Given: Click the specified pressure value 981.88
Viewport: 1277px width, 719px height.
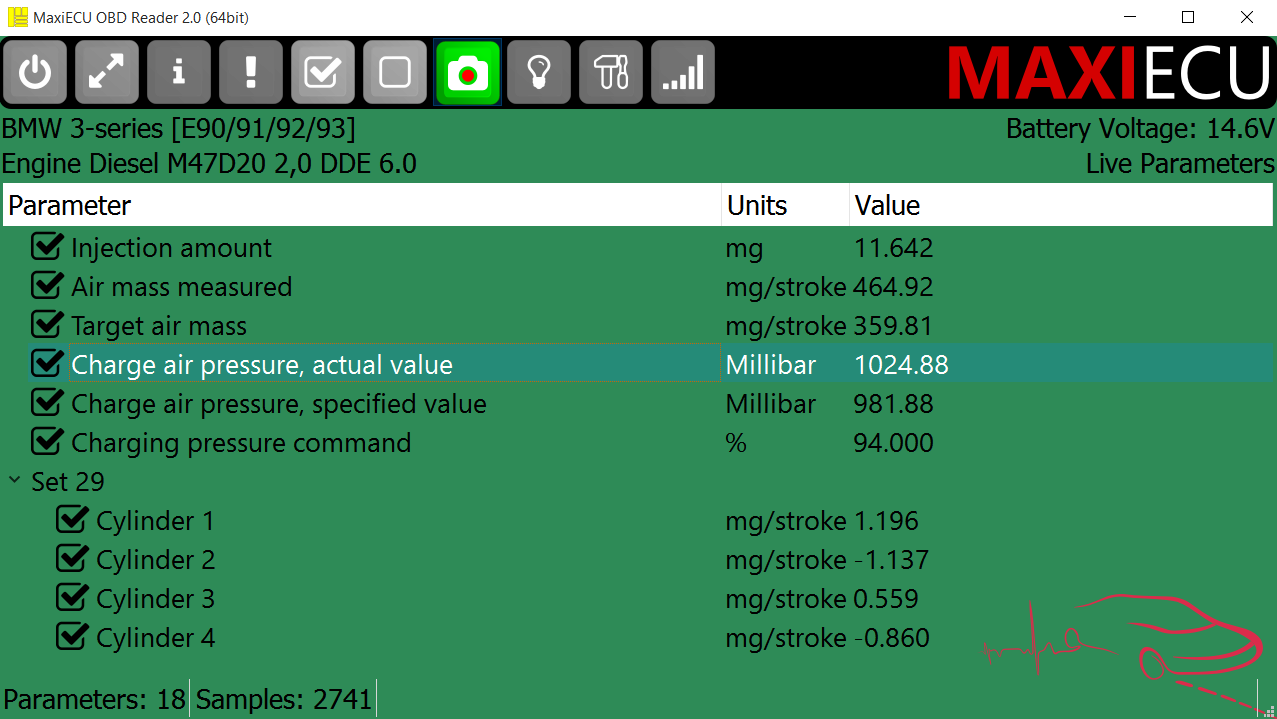Looking at the screenshot, I should [x=893, y=404].
